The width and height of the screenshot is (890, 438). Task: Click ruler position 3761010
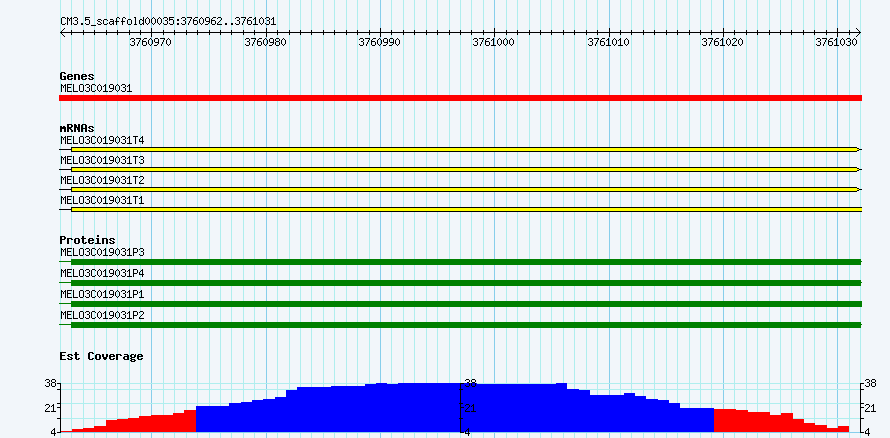pyautogui.click(x=607, y=42)
